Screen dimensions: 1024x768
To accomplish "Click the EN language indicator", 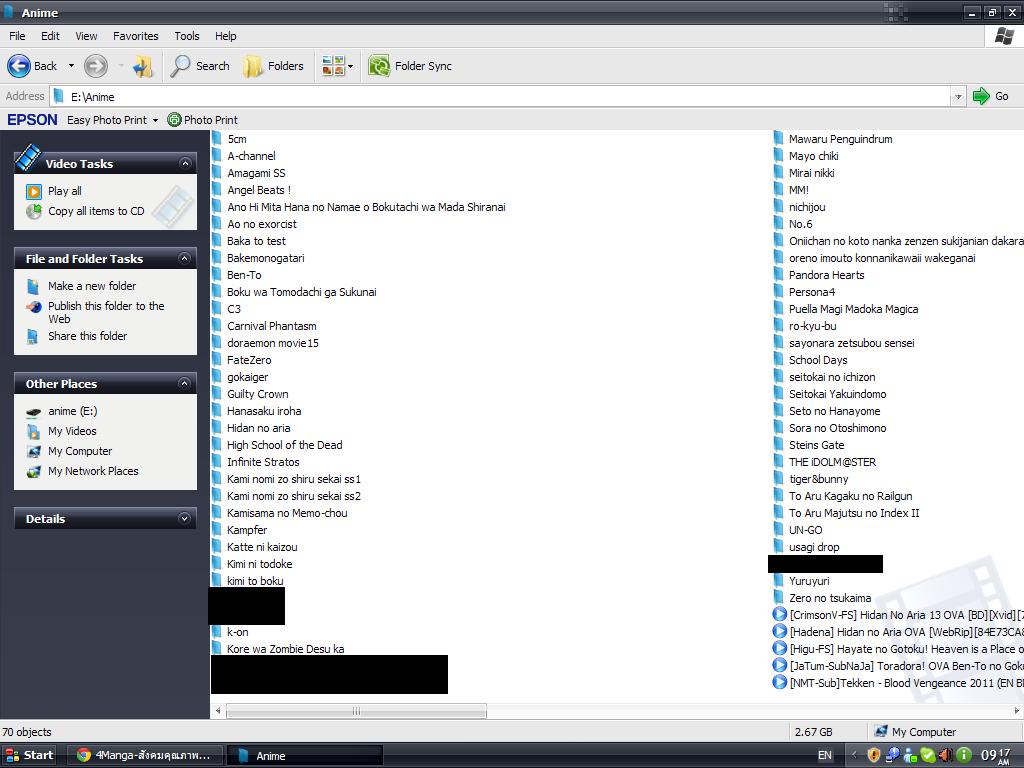I will pos(825,755).
